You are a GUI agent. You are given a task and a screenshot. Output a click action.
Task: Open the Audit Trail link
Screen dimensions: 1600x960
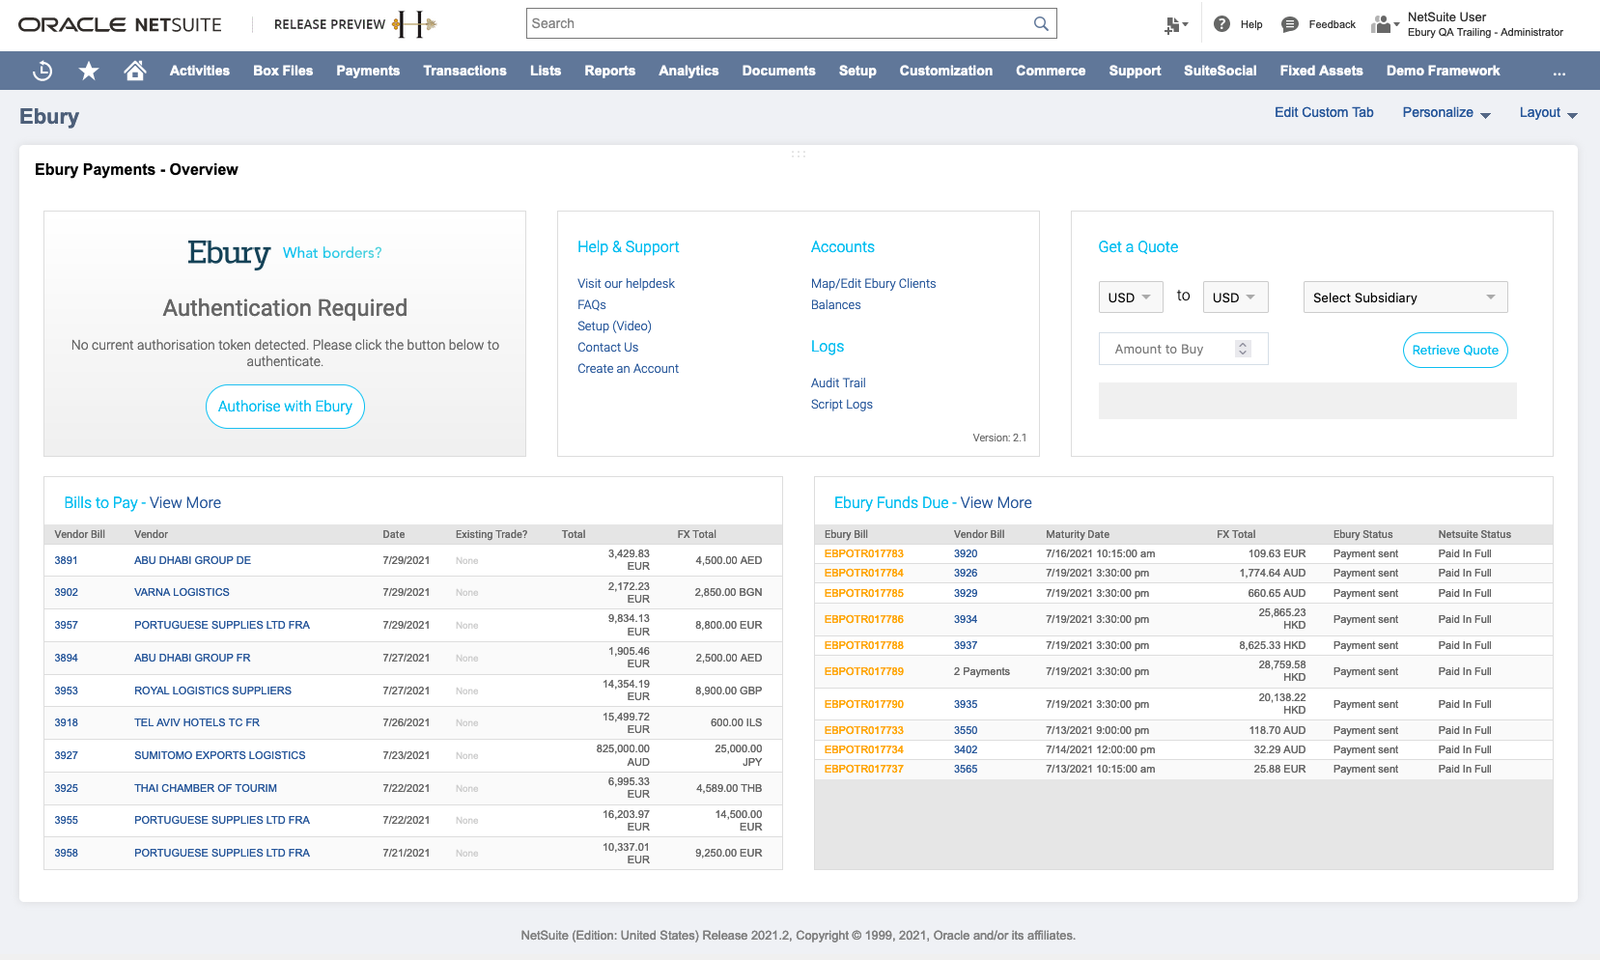pyautogui.click(x=838, y=383)
